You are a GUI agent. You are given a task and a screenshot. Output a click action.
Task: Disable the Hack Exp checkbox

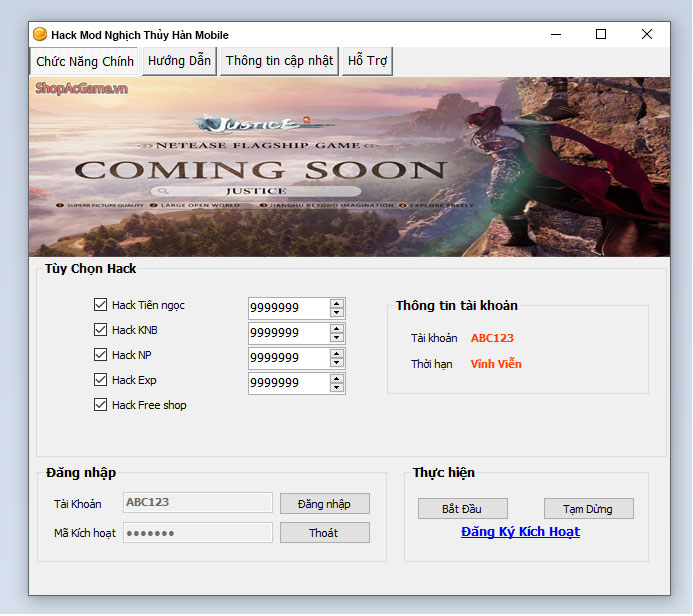pos(100,380)
